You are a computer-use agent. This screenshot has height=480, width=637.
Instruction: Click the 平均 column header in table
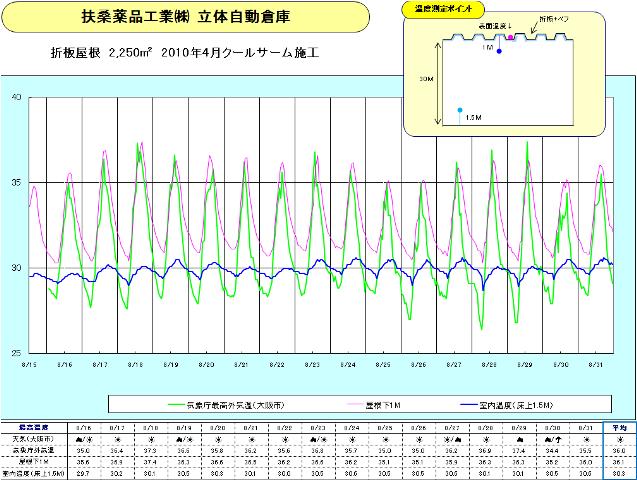click(x=617, y=427)
